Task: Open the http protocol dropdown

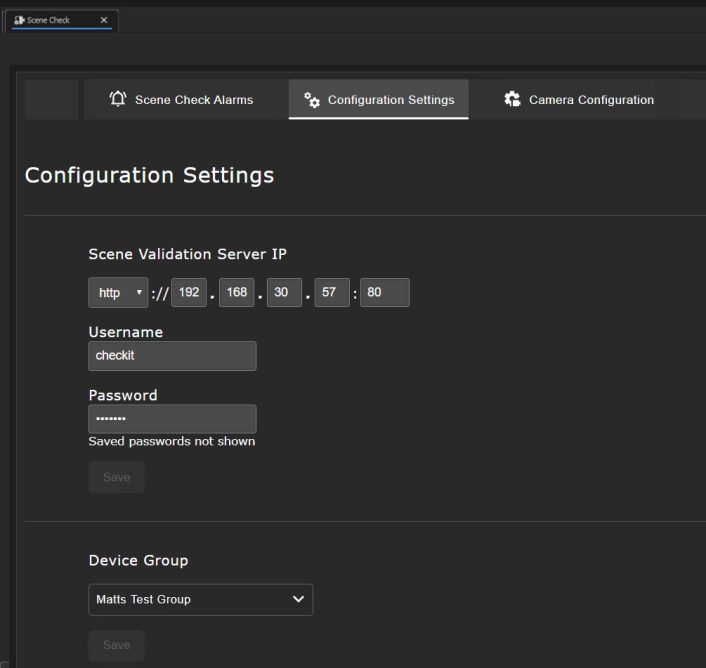Action: pyautogui.click(x=118, y=292)
